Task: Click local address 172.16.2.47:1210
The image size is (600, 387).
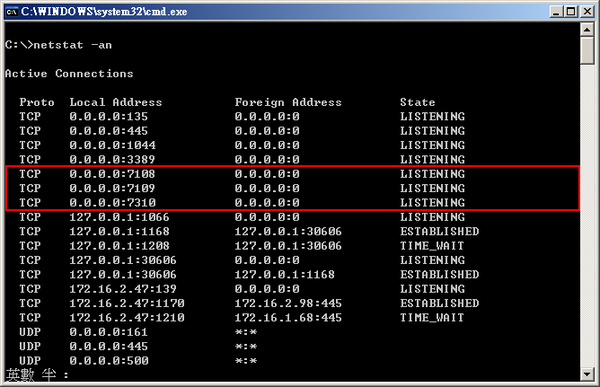Action: (x=127, y=317)
